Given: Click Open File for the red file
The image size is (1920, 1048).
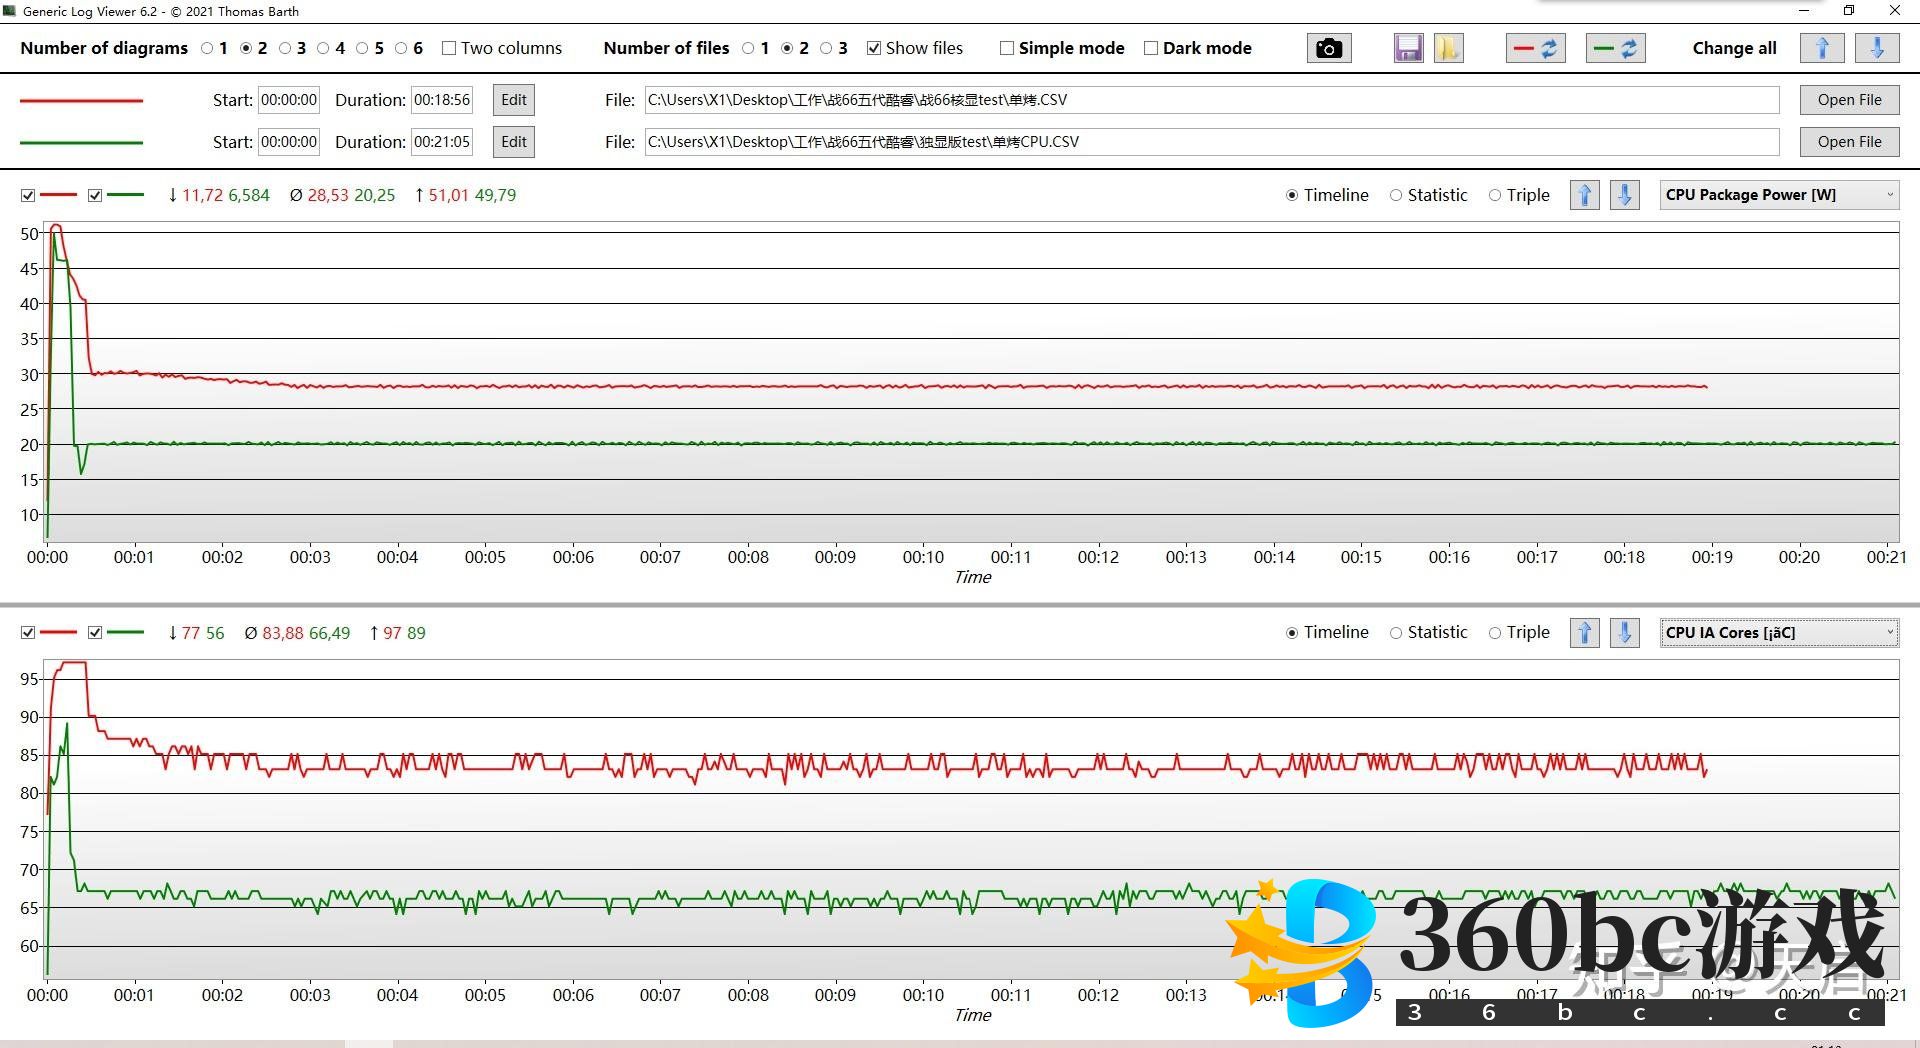Looking at the screenshot, I should pos(1848,100).
